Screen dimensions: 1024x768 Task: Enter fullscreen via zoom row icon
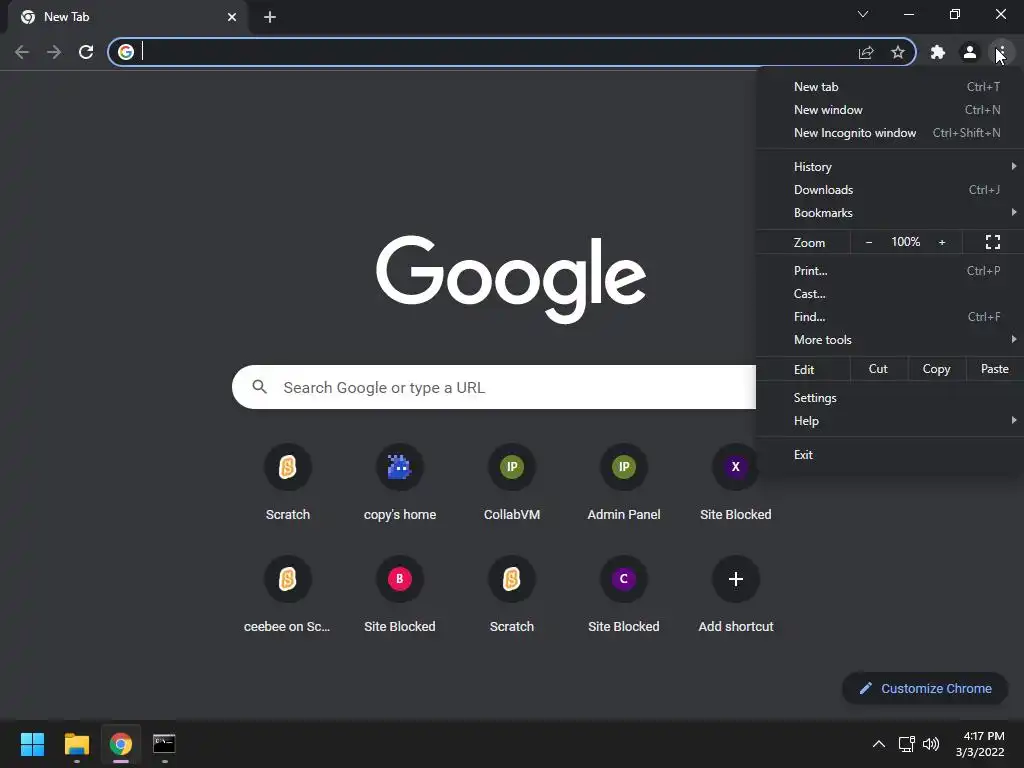(993, 242)
